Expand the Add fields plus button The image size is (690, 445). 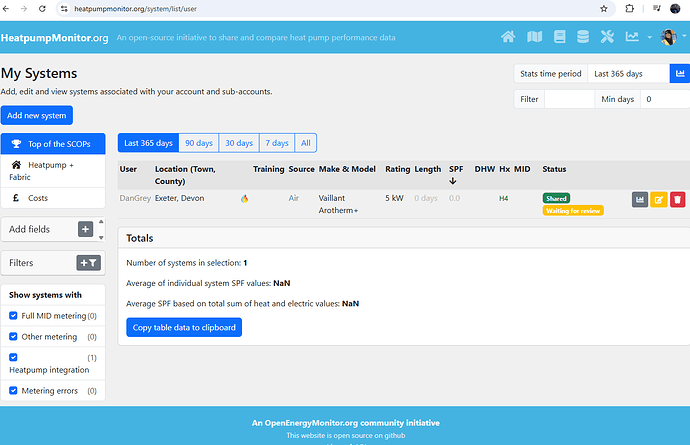point(85,229)
